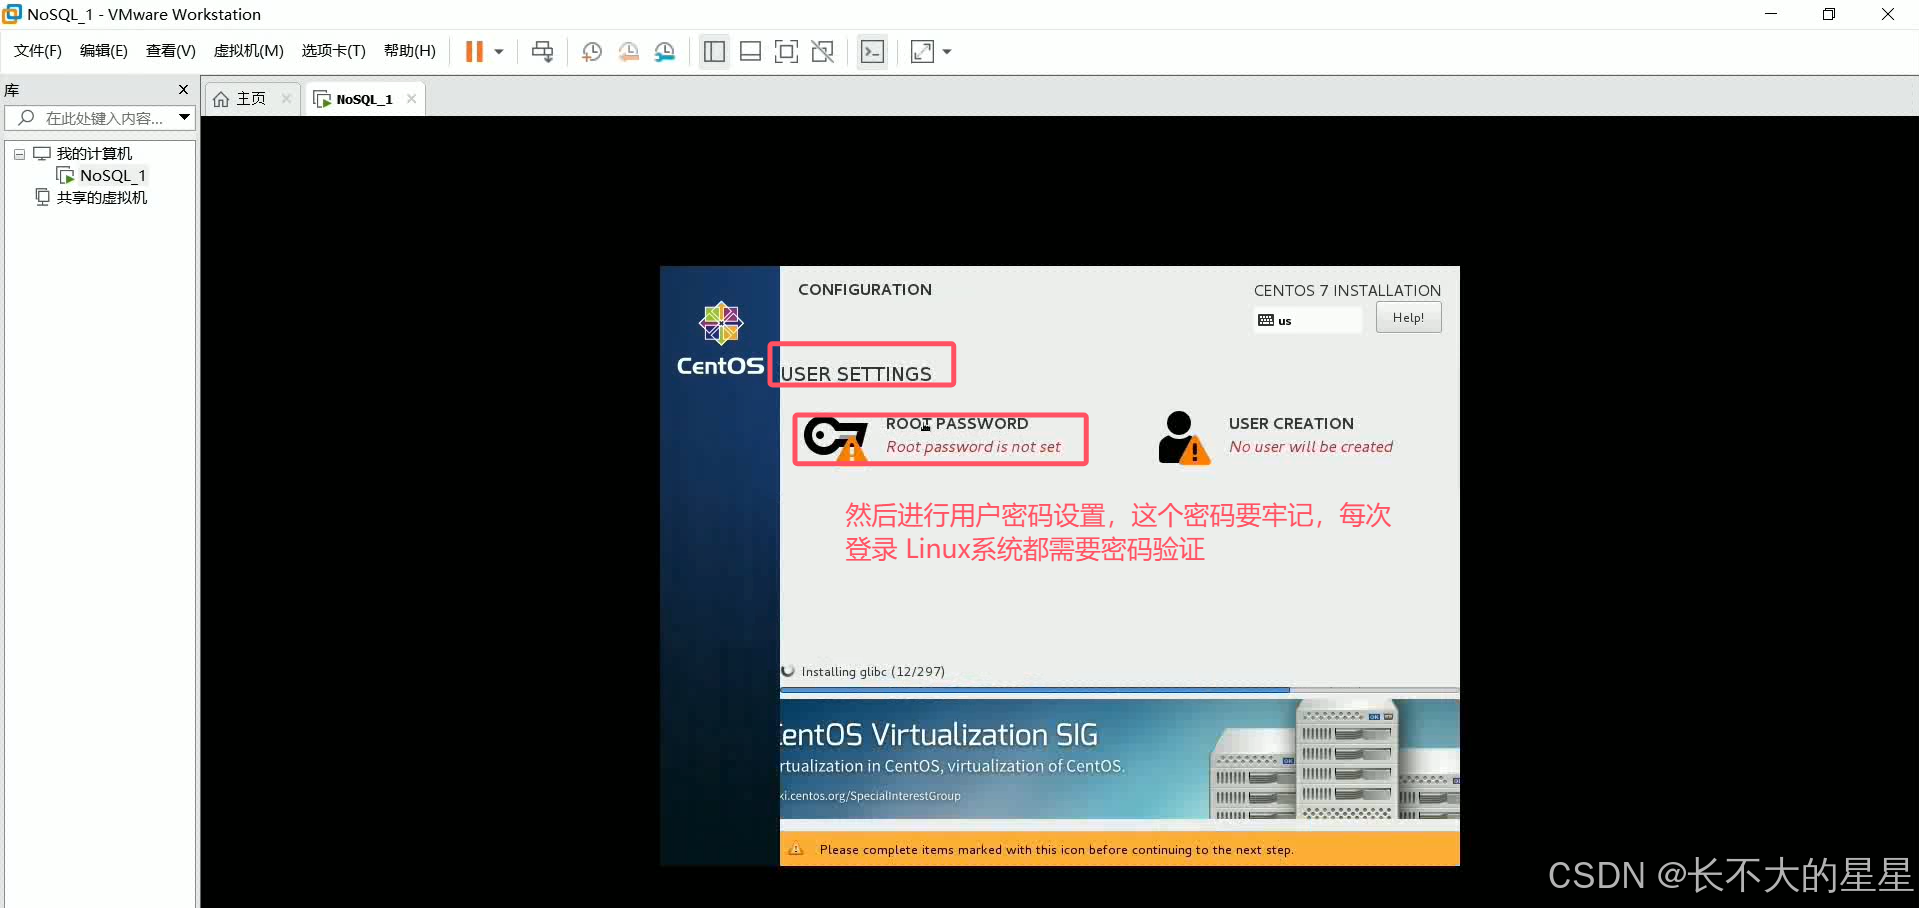Click the CentOS logo in the installer
Screen dimensions: 1919x908
tap(720, 340)
